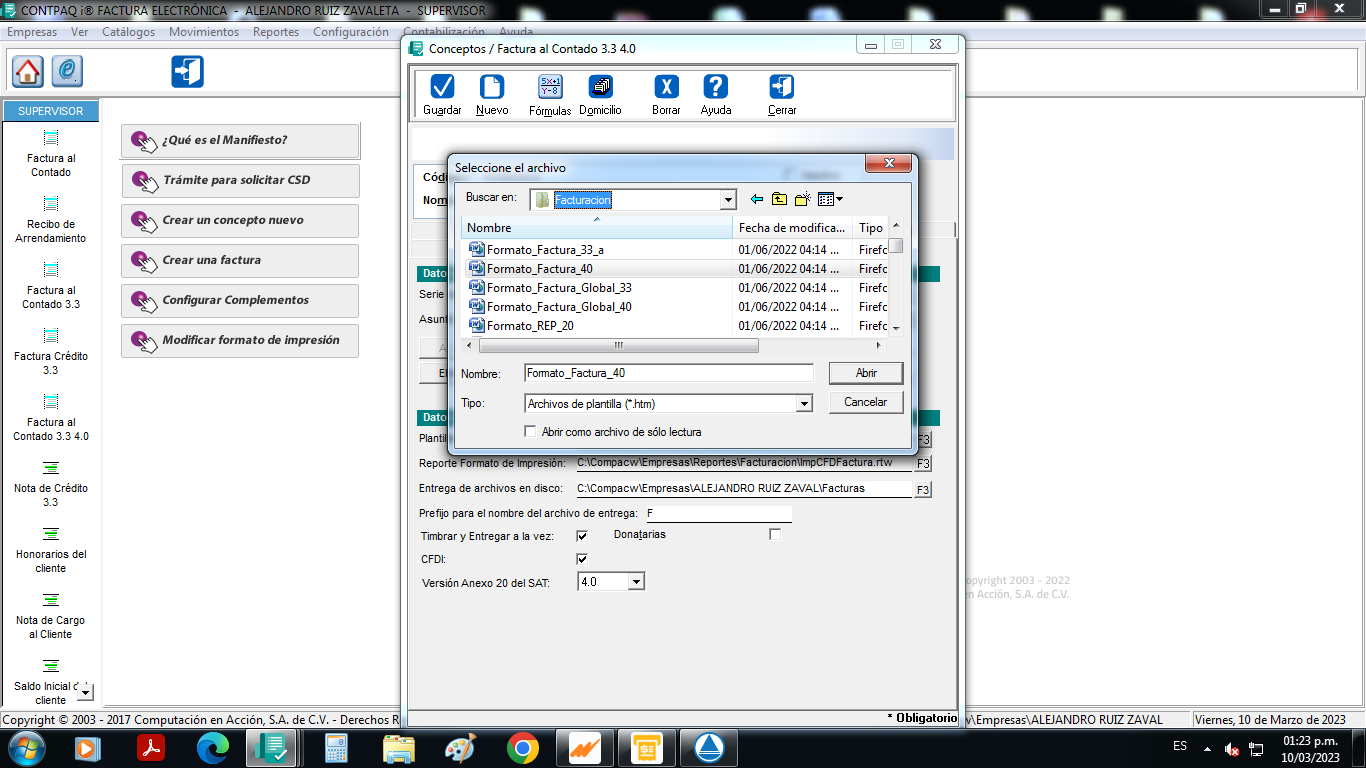
Task: Click the Prefijo para el nombre input field
Action: (718, 513)
